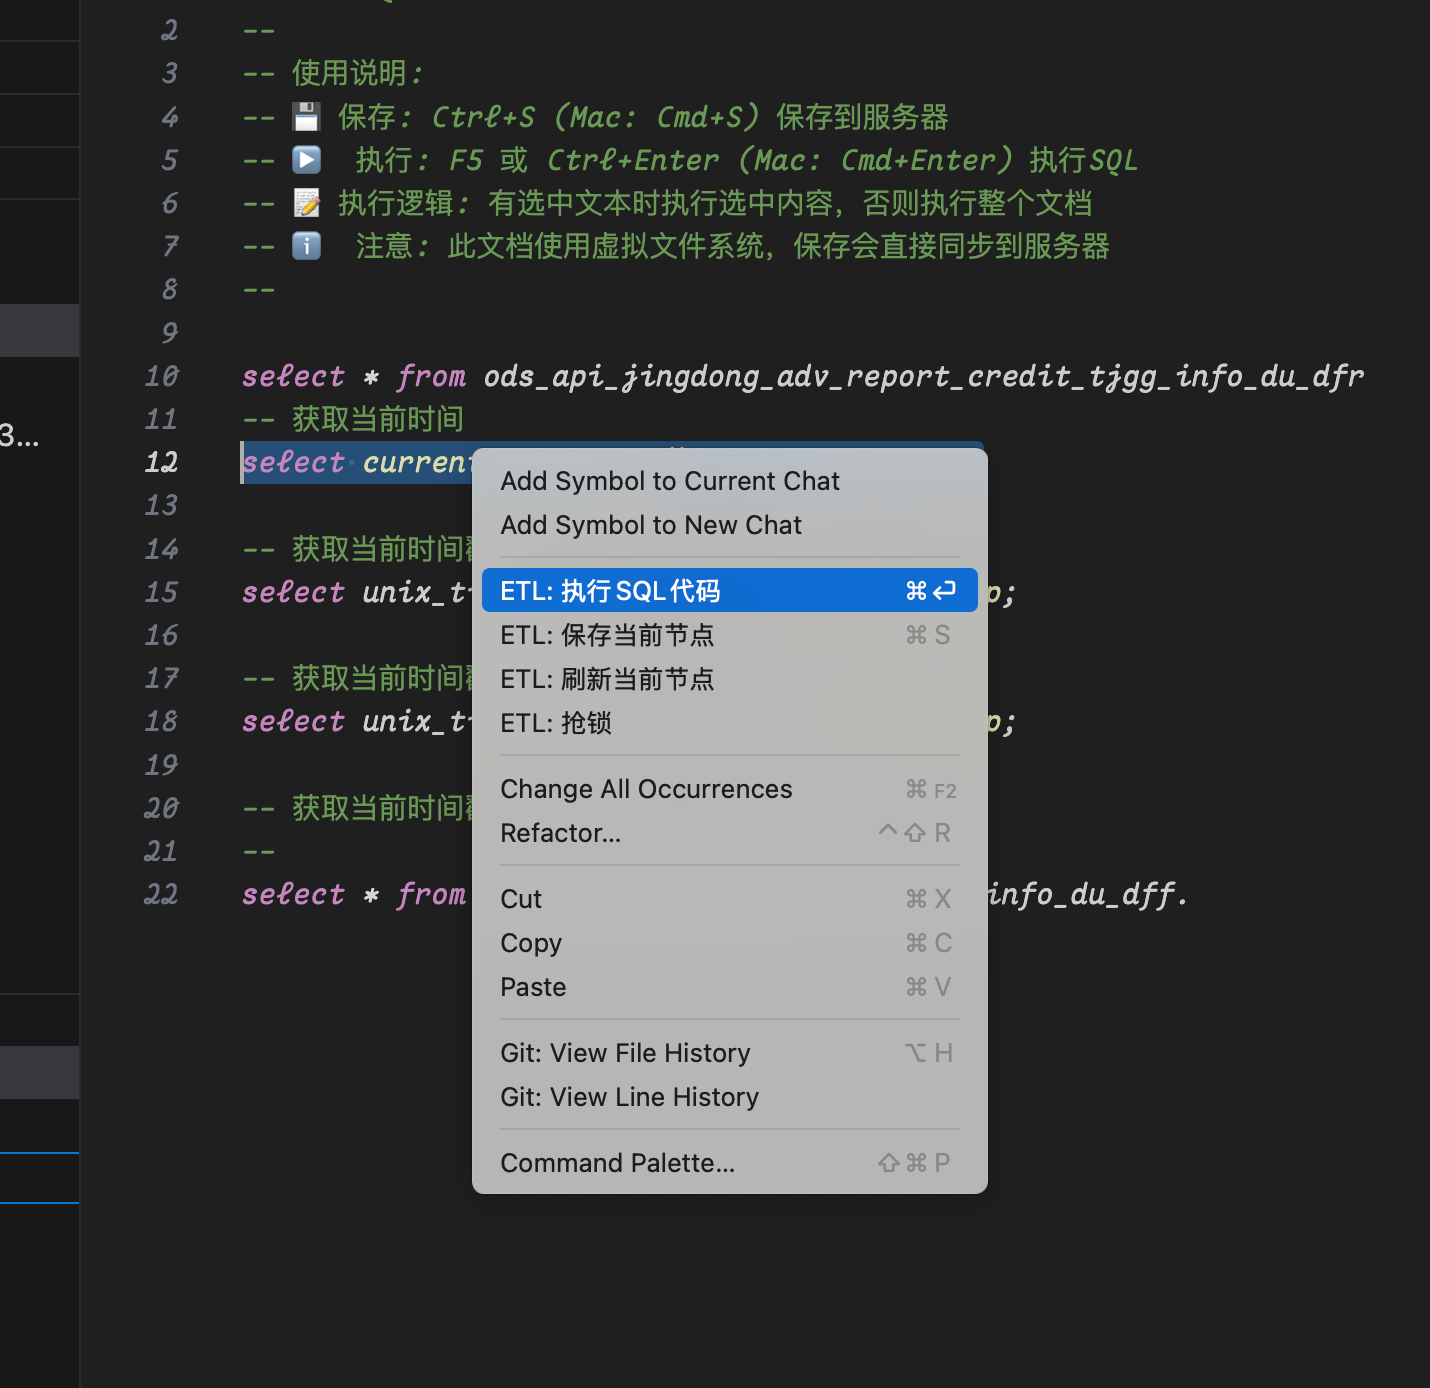
Task: Click the select keyword on line 15
Action: point(293,592)
